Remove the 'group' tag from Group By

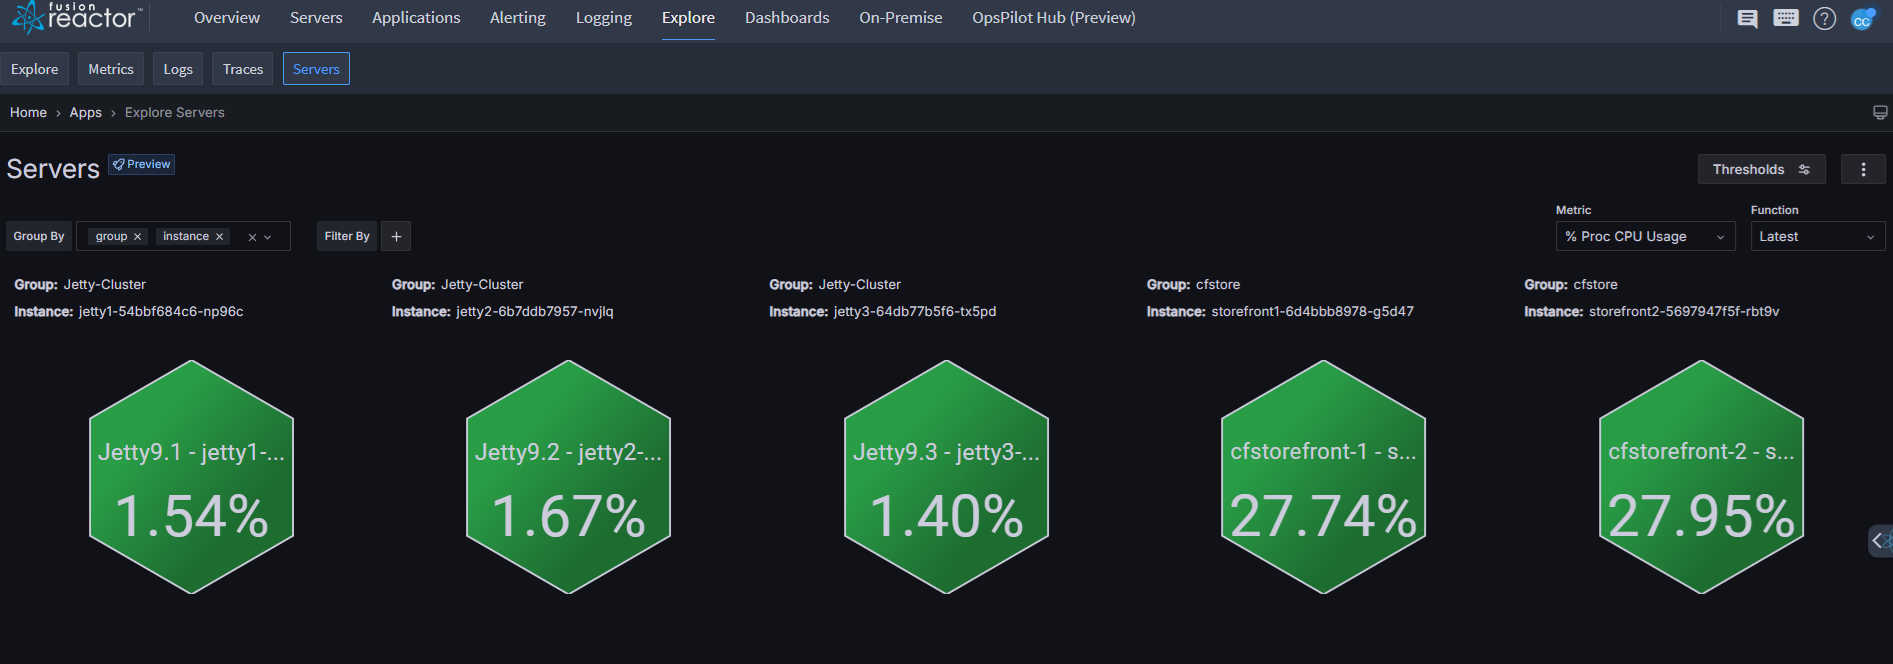[x=138, y=237]
